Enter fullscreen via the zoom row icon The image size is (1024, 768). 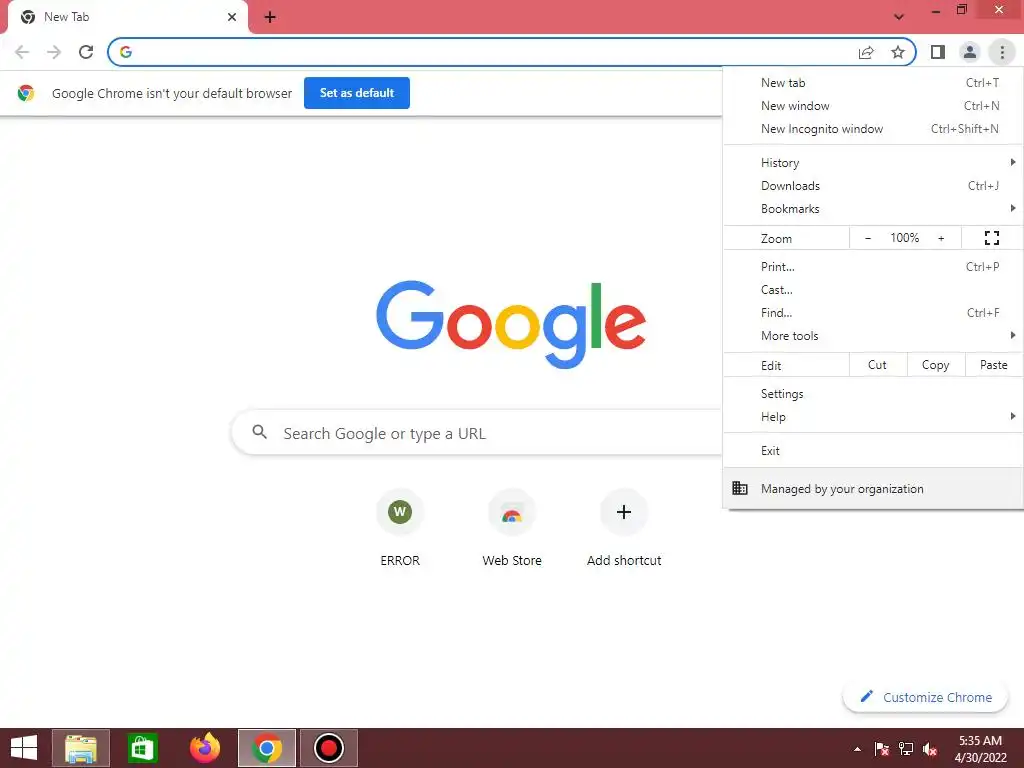click(992, 238)
